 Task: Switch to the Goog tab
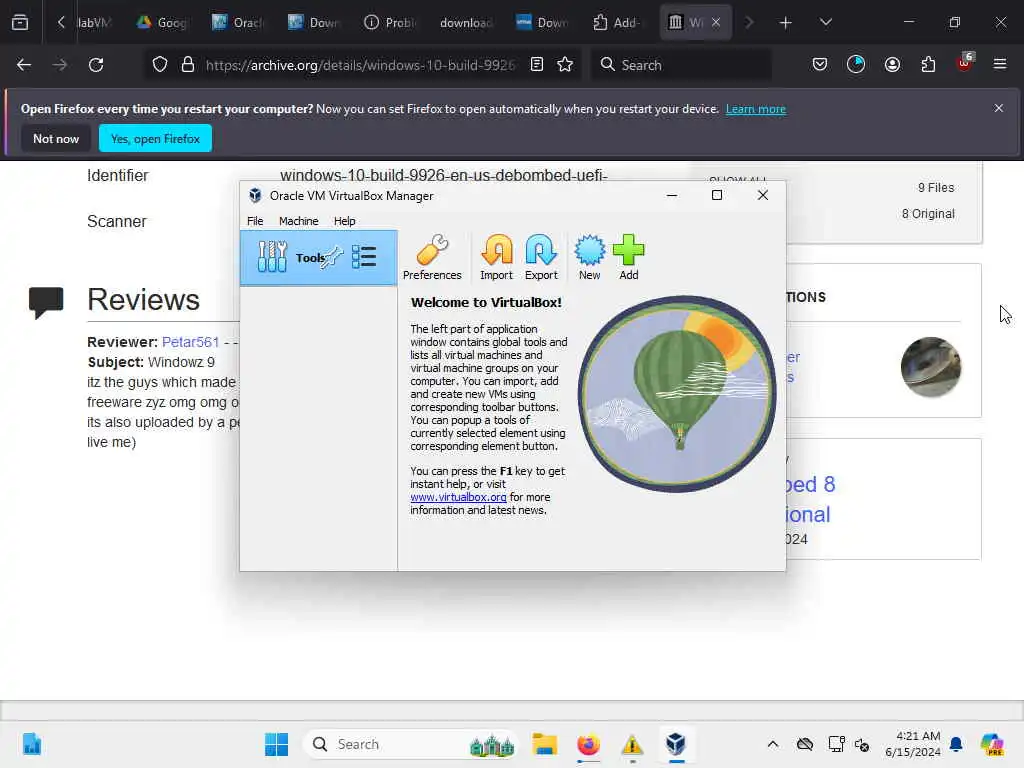(162, 22)
